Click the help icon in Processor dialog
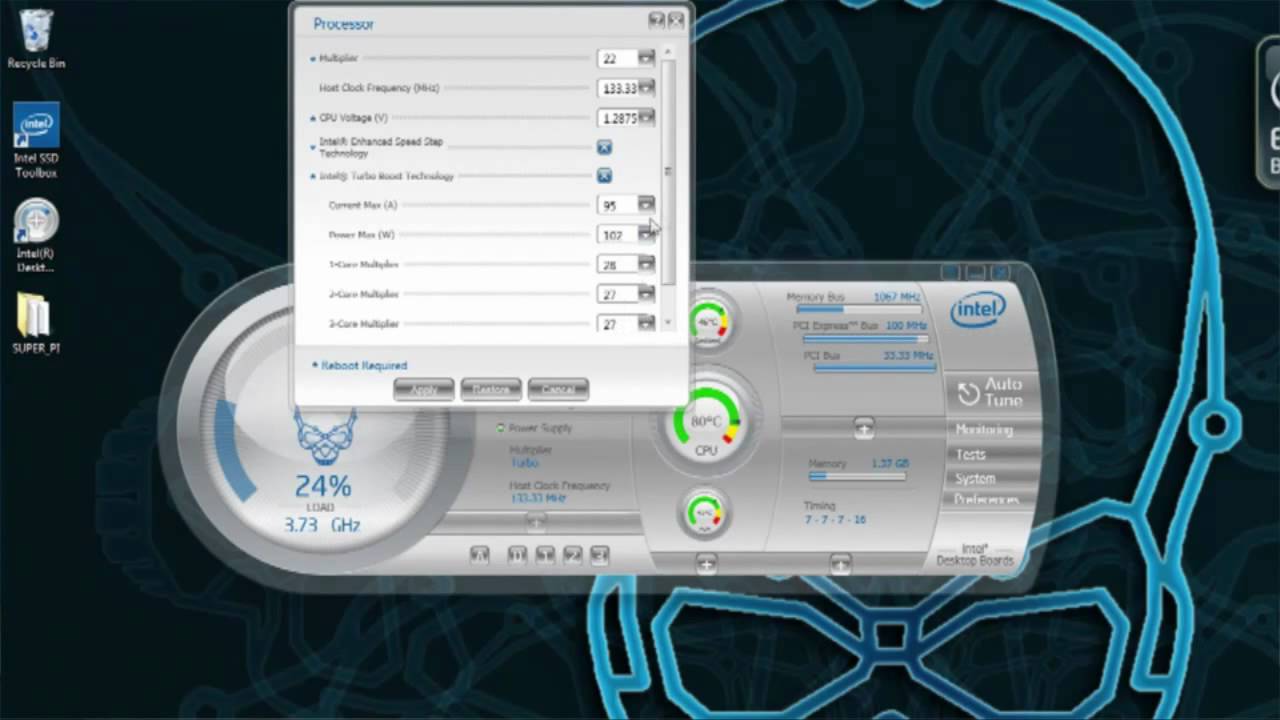 click(657, 20)
